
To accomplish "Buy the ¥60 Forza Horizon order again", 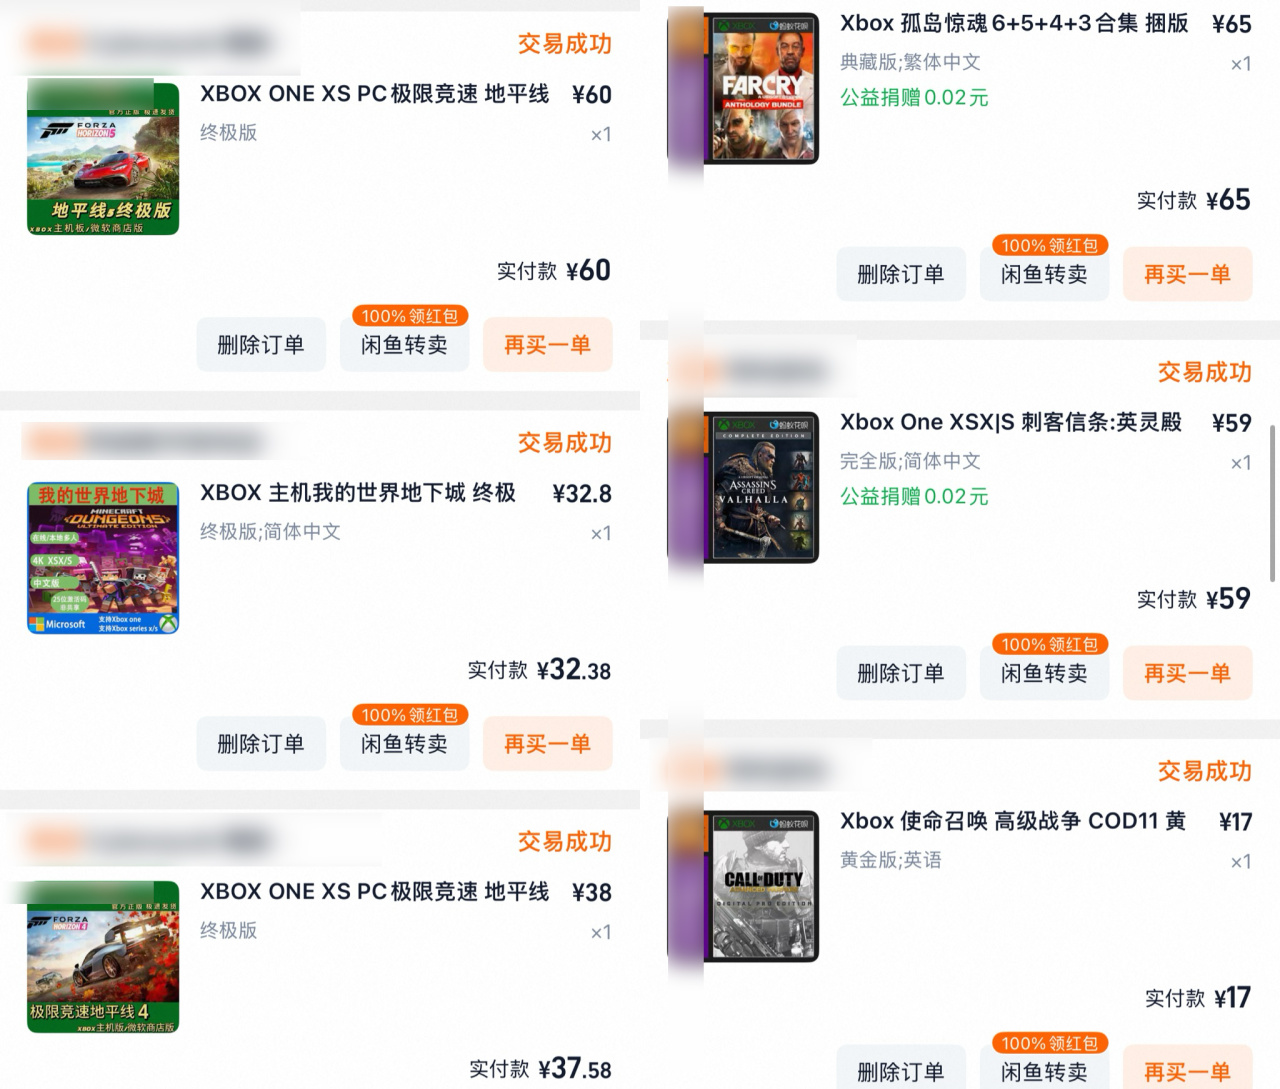I will click(548, 345).
